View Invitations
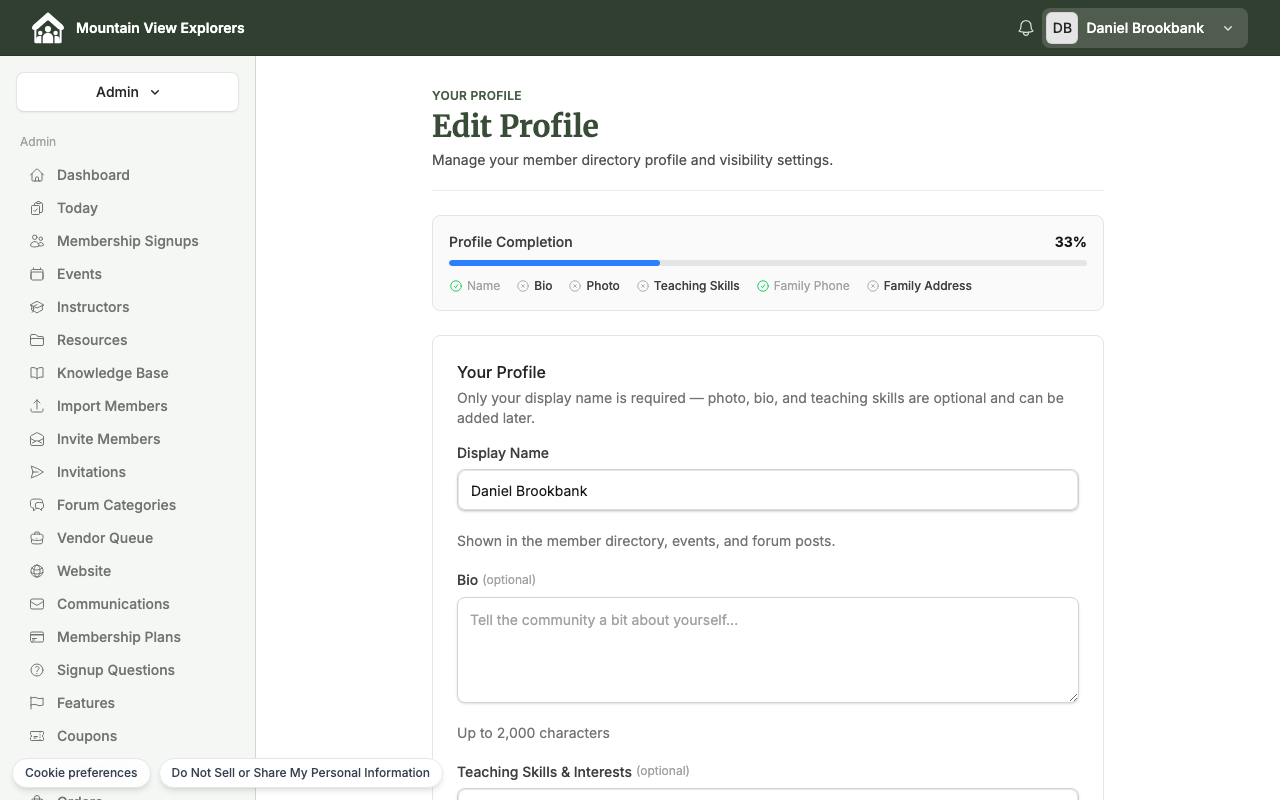This screenshot has height=800, width=1280. tap(91, 472)
